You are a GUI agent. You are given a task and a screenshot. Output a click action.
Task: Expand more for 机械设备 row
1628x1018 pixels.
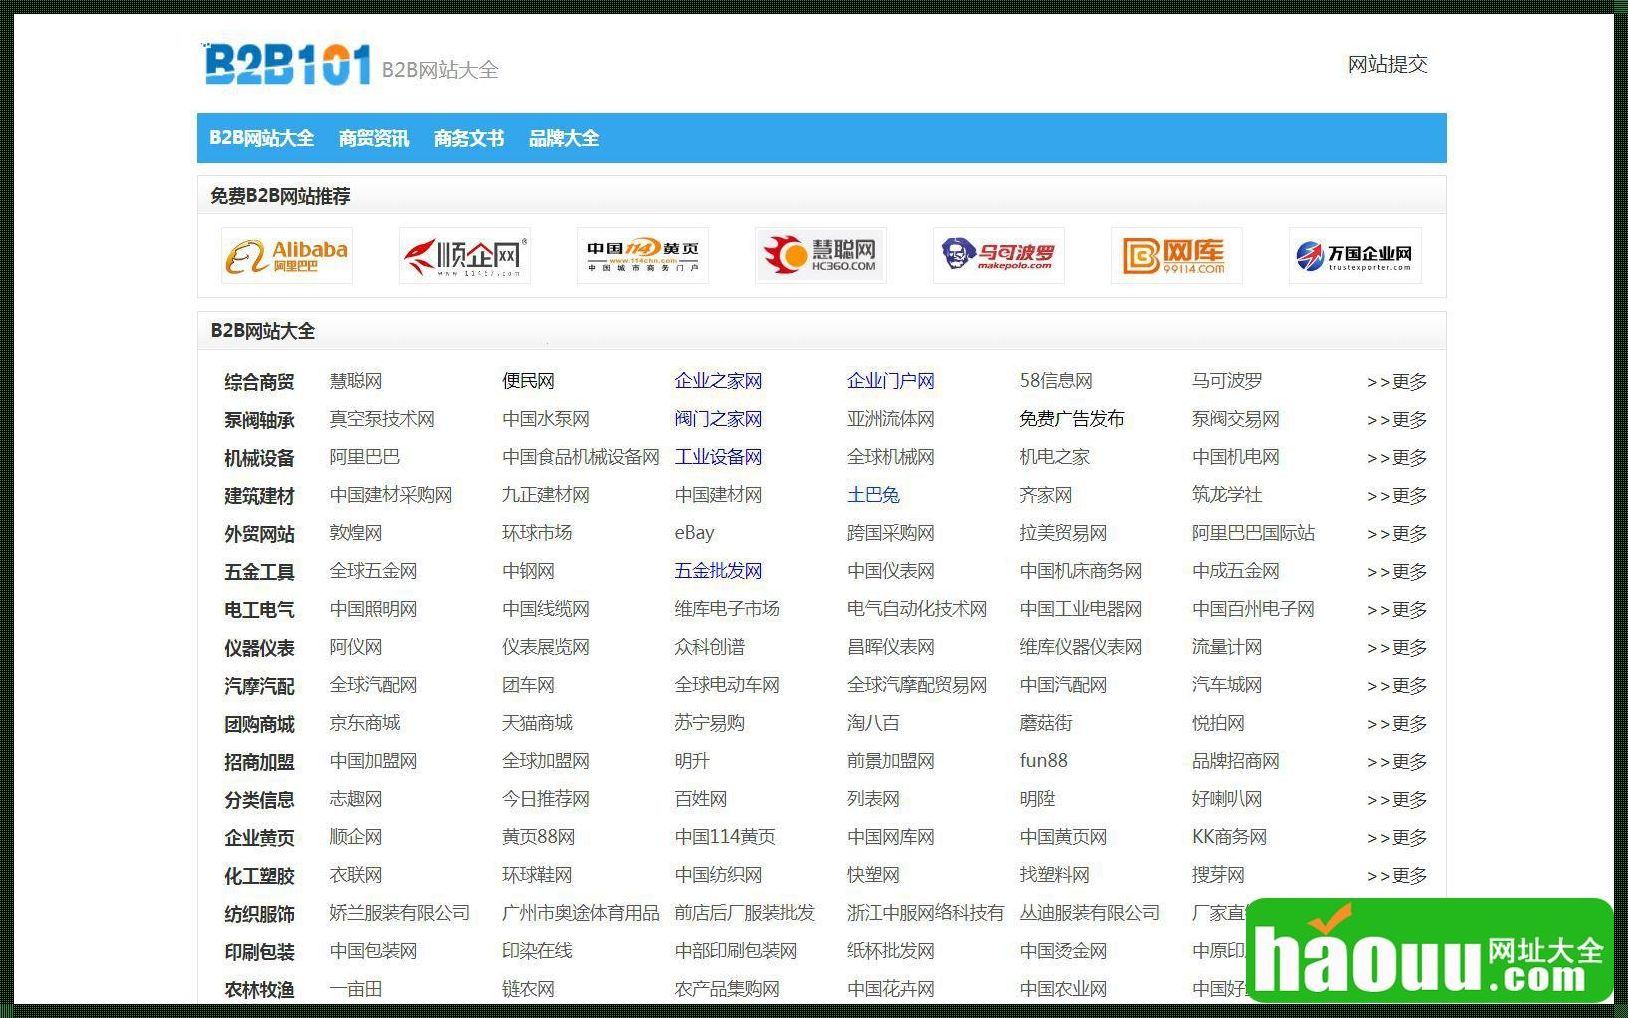point(1397,458)
